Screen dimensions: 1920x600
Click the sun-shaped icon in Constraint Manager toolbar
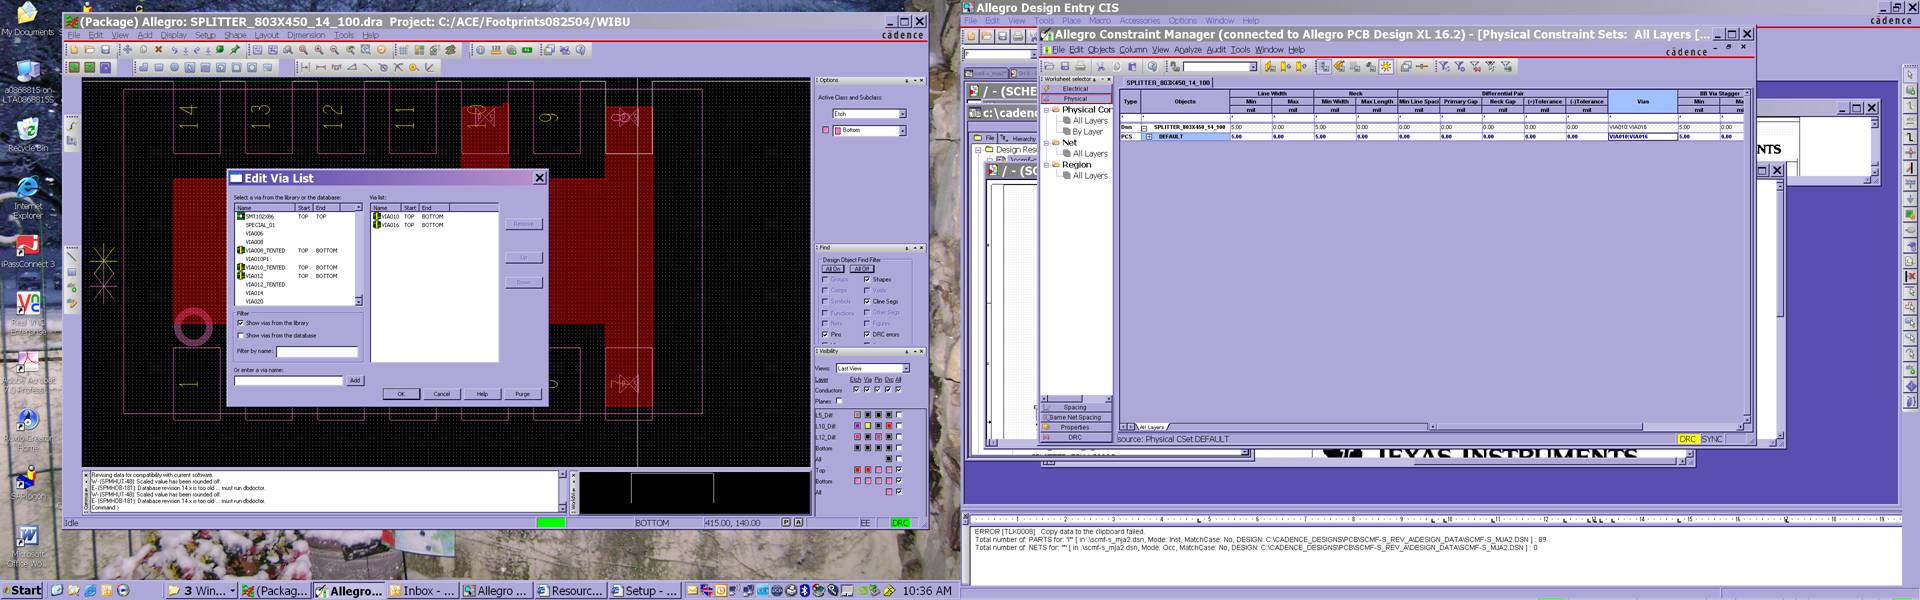coord(1386,67)
